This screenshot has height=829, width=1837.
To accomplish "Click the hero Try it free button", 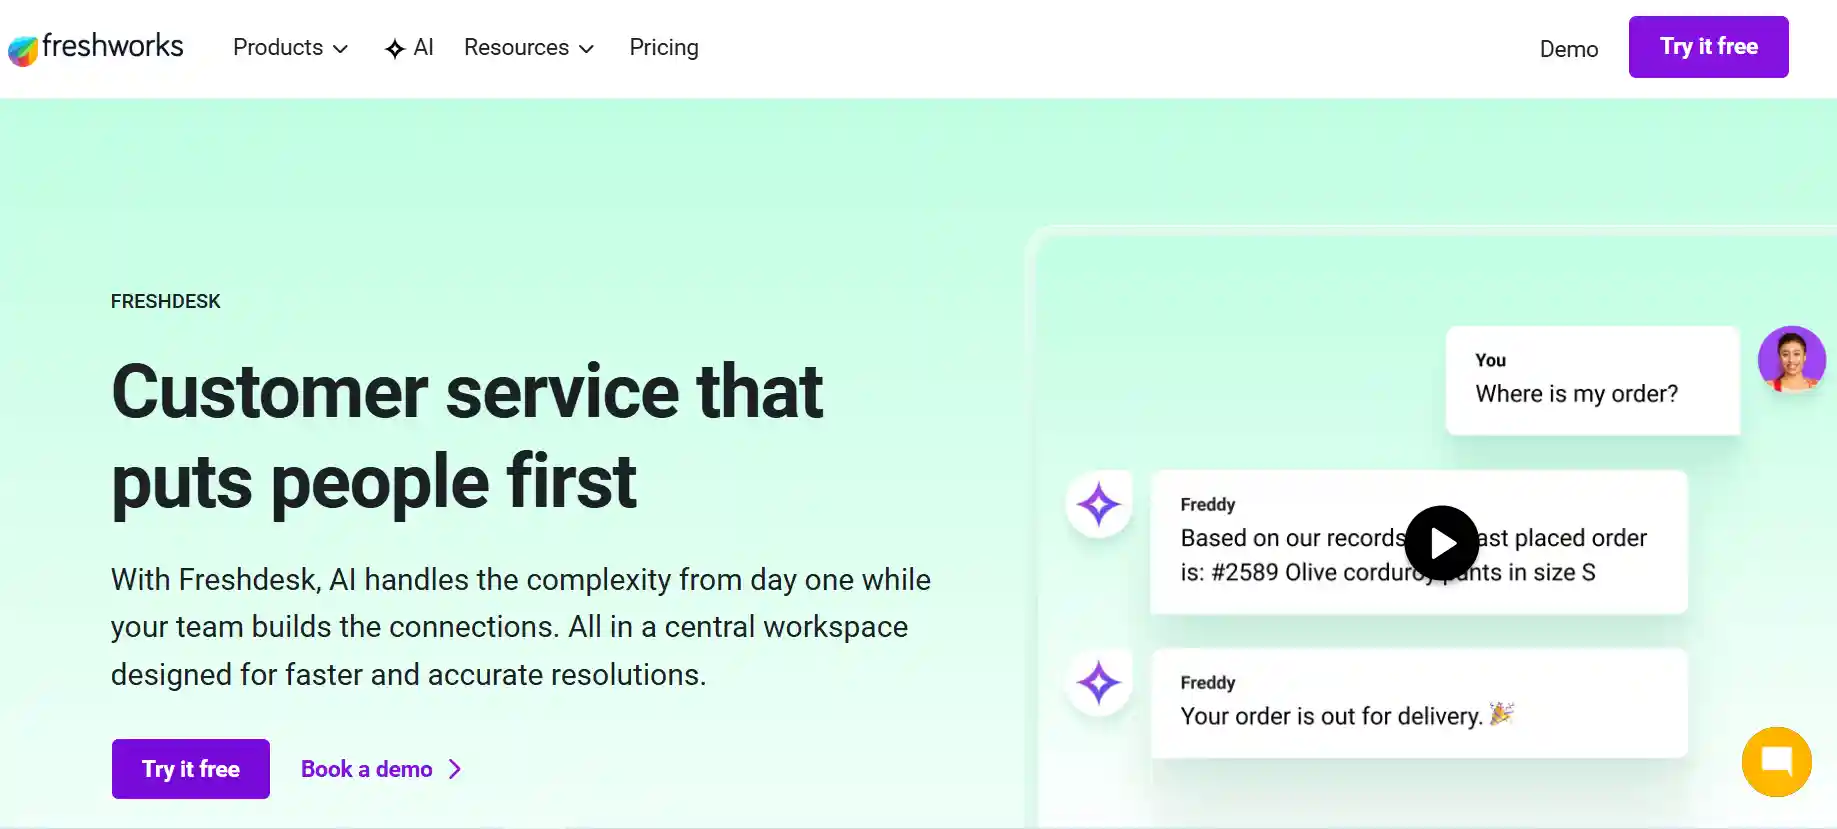I will (191, 769).
